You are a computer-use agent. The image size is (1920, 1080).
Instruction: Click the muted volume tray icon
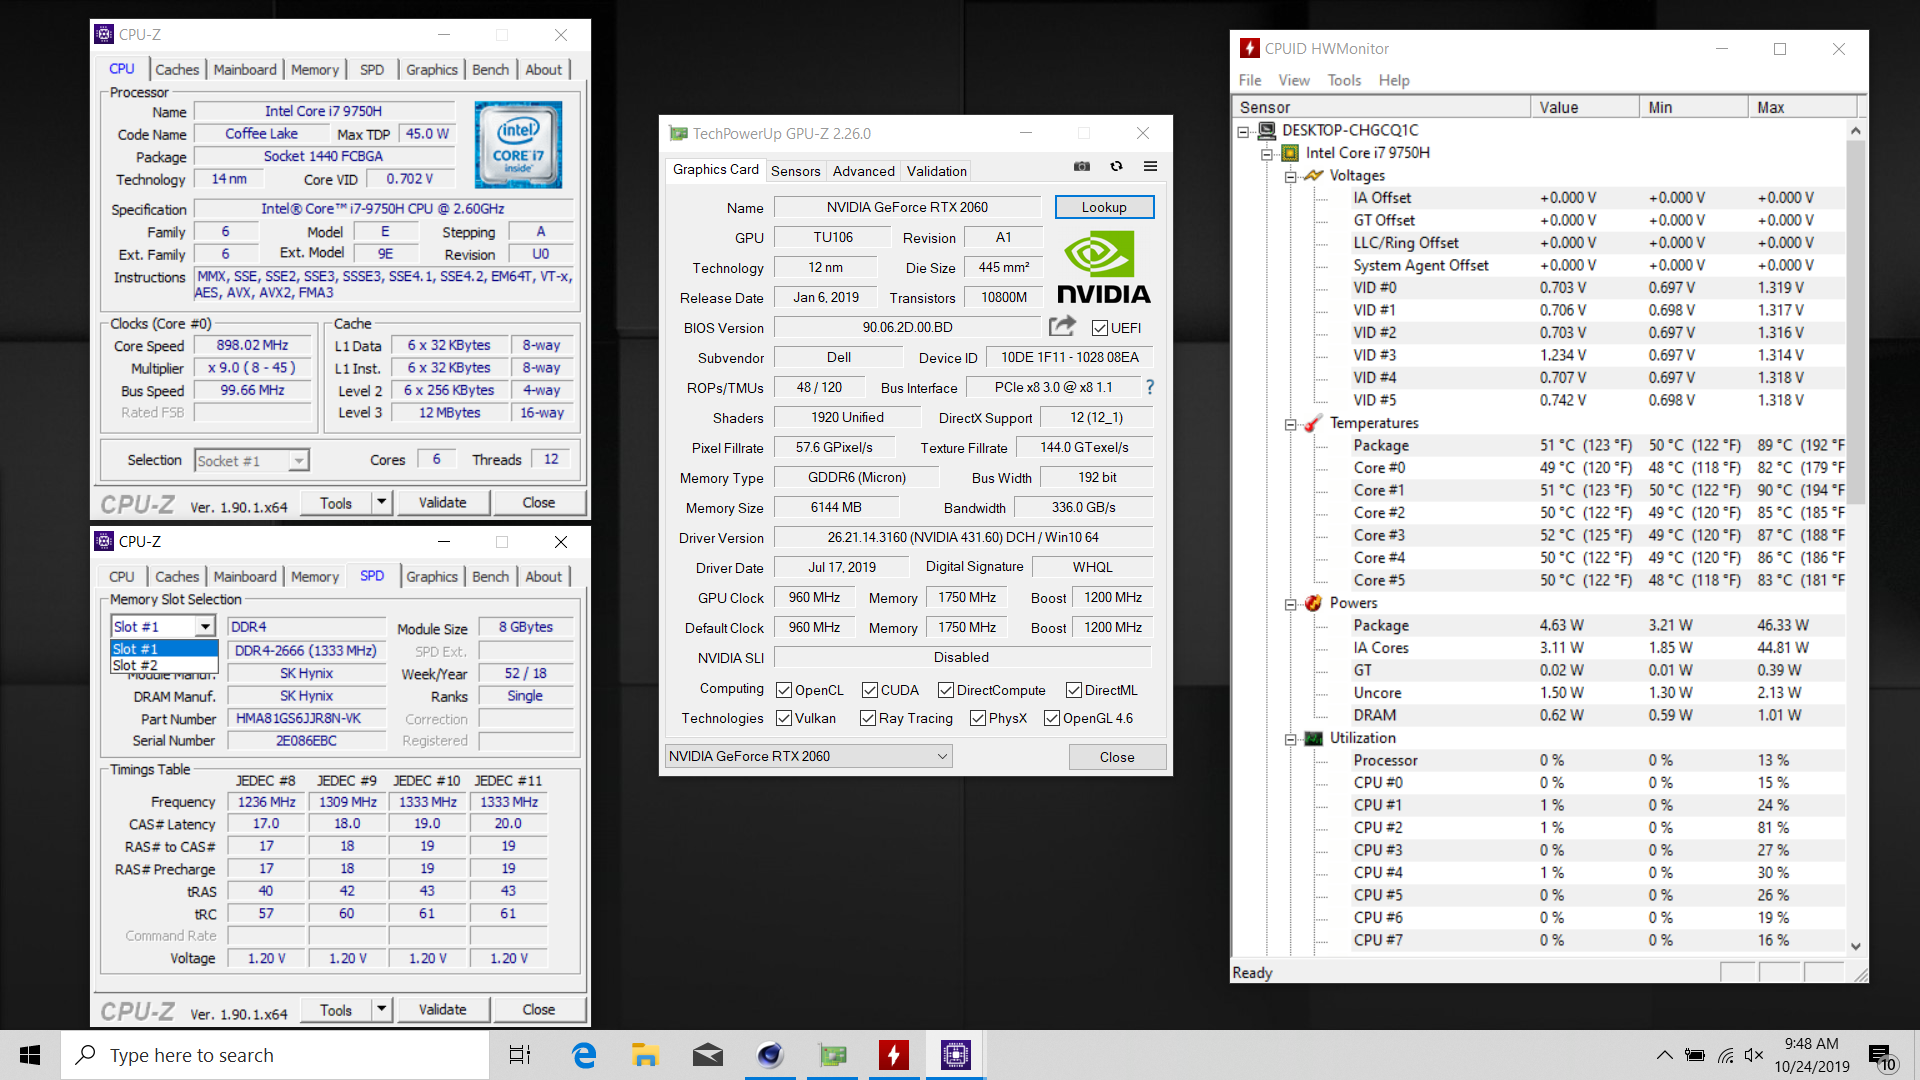tap(1754, 1055)
